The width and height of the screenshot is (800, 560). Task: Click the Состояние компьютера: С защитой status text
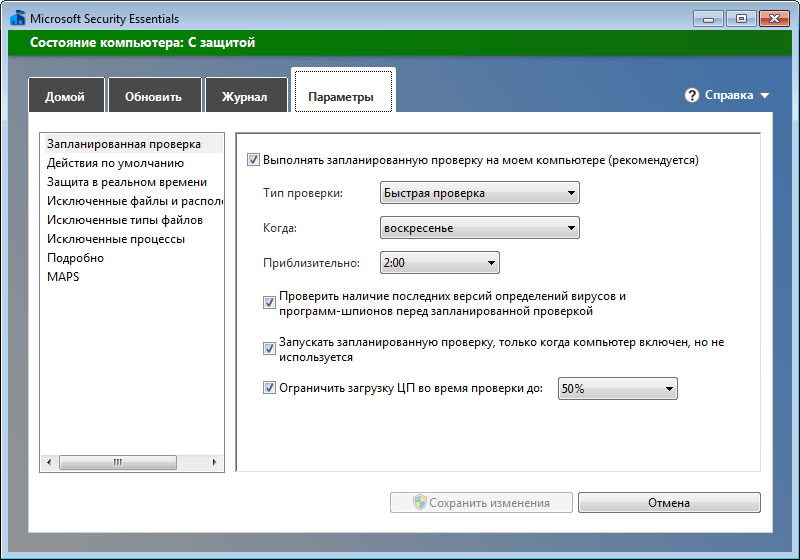point(142,42)
